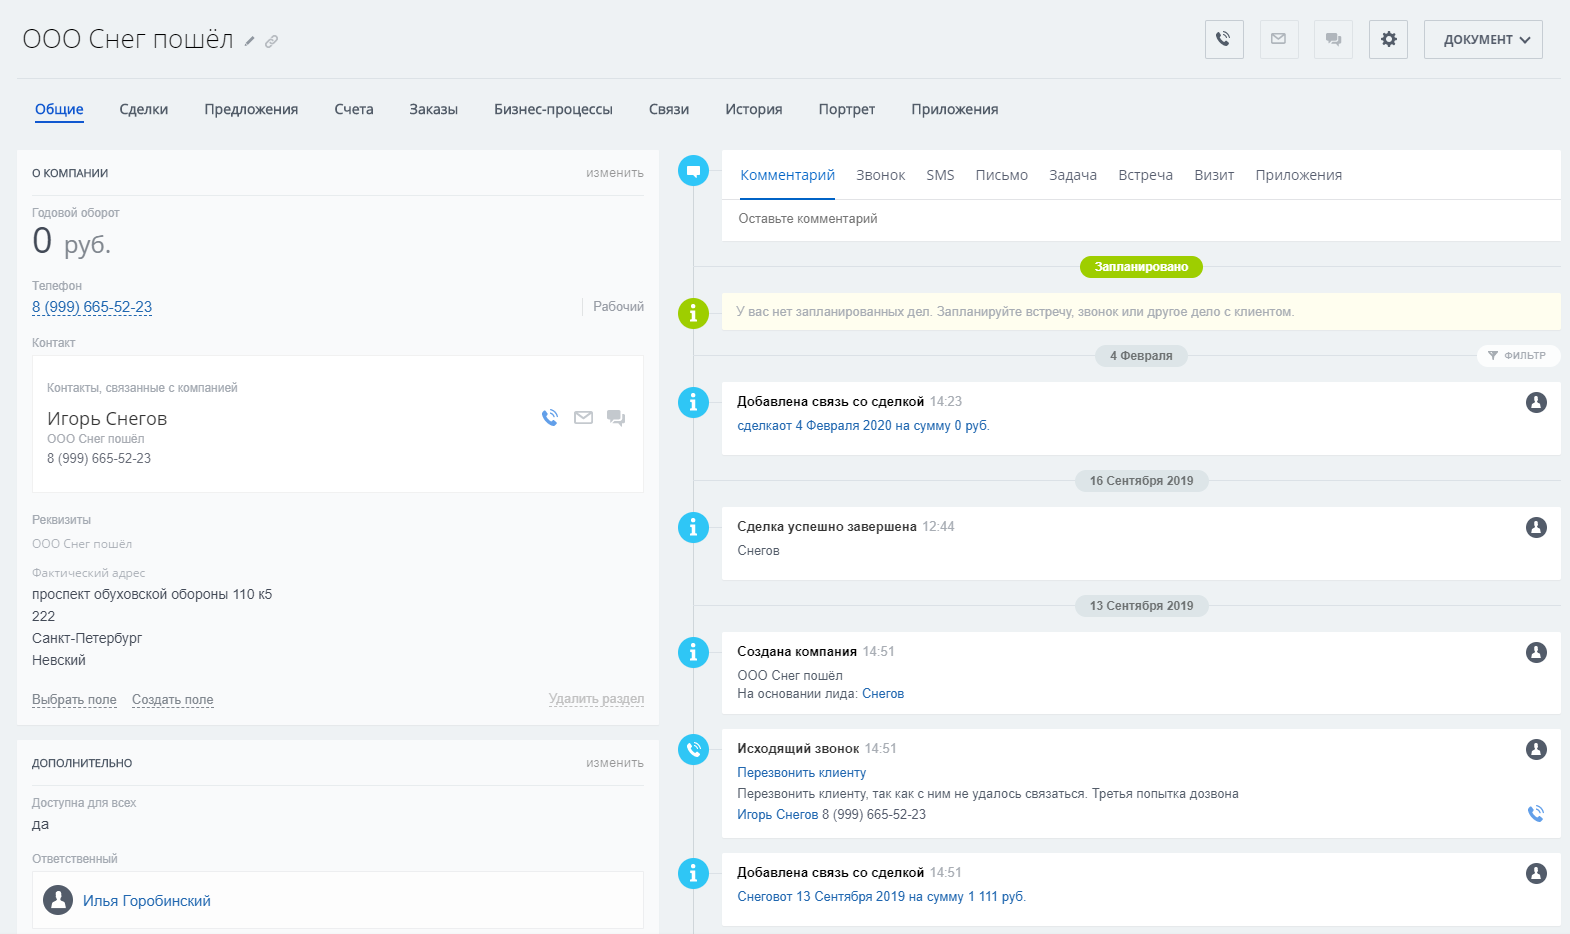Viewport: 1570px width, 934px height.
Task: Click Удалить раздел link
Action: click(x=596, y=699)
